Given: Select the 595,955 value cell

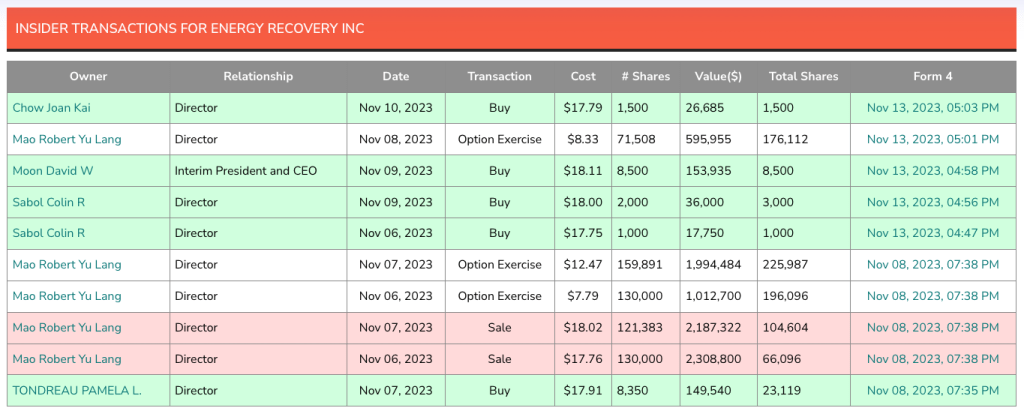Looking at the screenshot, I should (x=718, y=139).
